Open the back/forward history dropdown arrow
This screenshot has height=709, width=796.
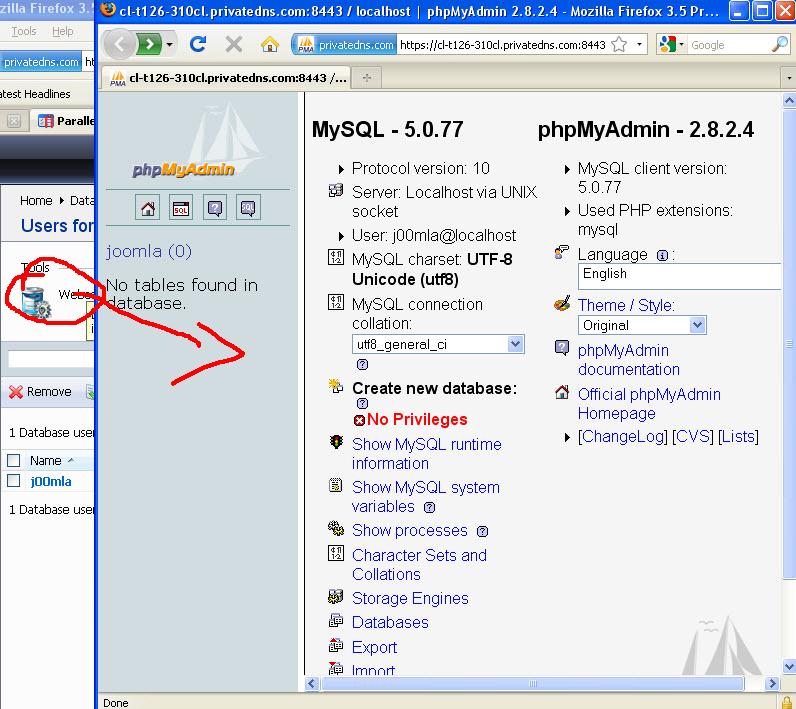pos(170,45)
